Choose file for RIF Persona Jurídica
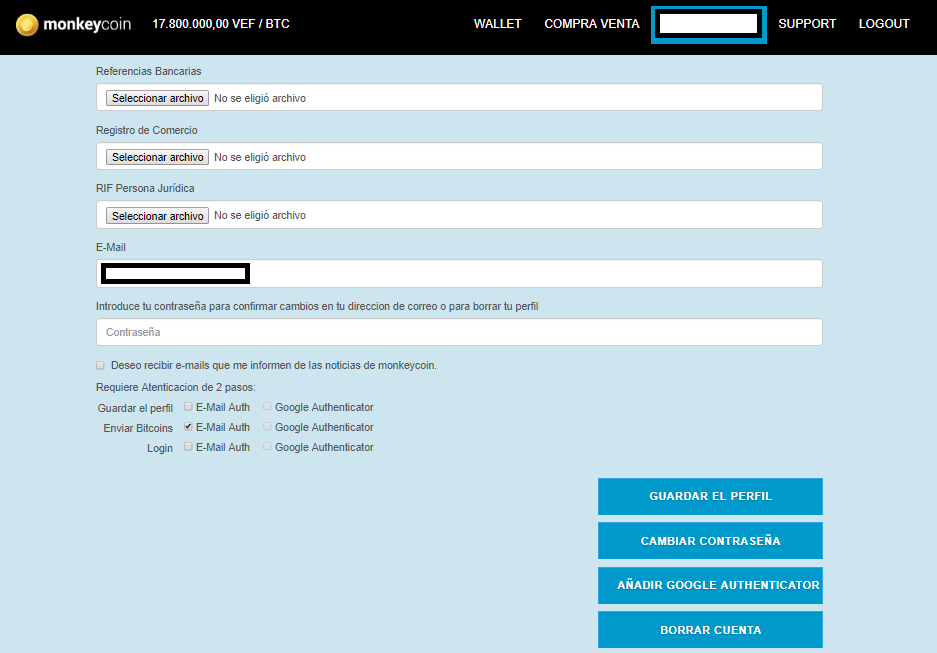 coord(158,216)
